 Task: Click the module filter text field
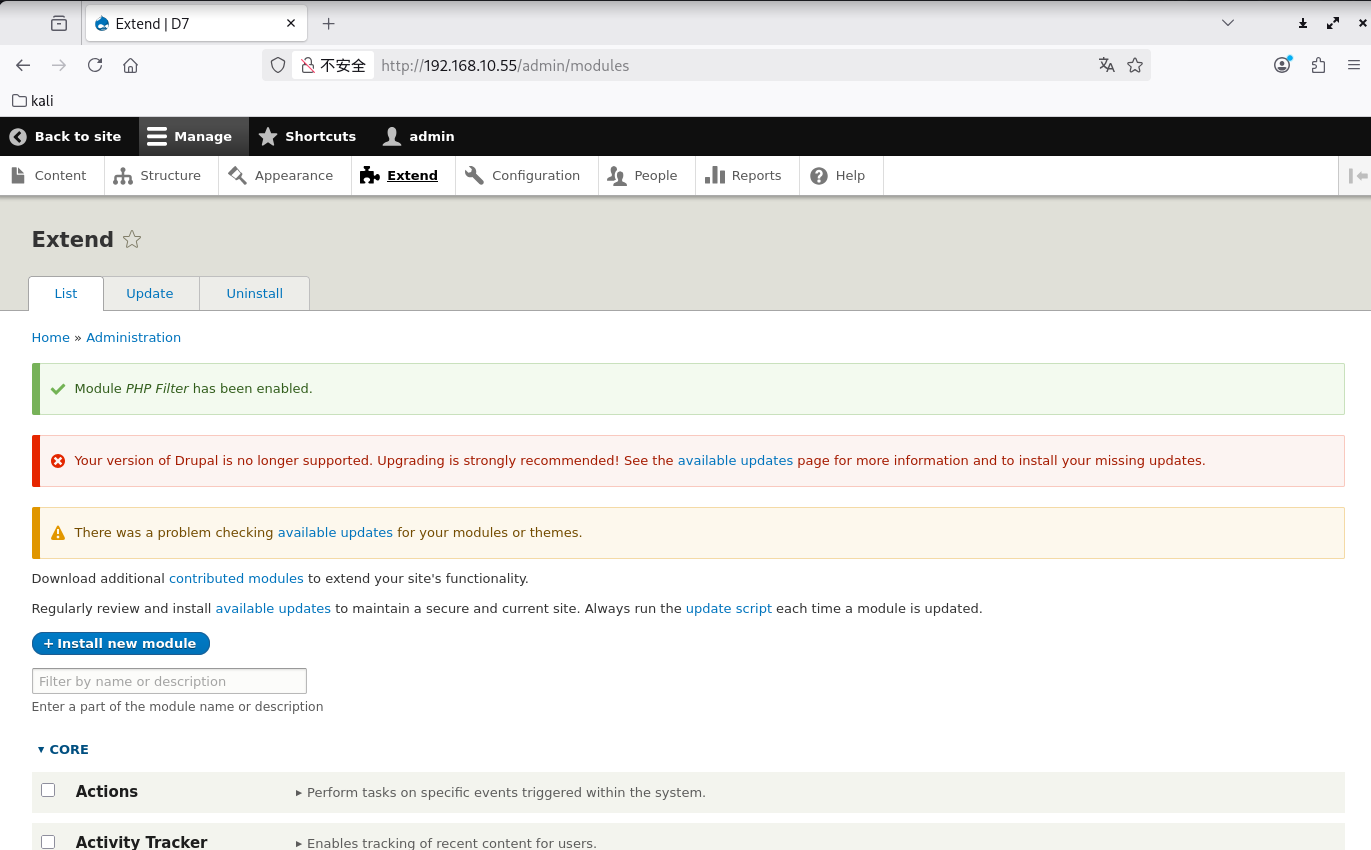pyautogui.click(x=169, y=681)
